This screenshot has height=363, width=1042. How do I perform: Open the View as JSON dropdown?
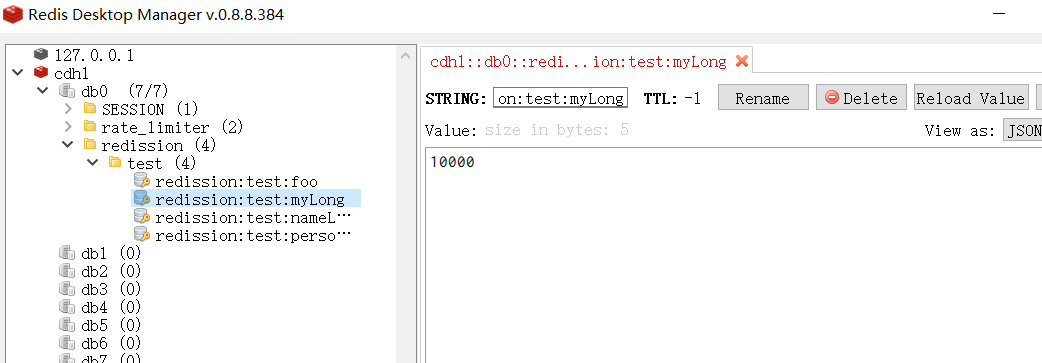tap(1023, 130)
